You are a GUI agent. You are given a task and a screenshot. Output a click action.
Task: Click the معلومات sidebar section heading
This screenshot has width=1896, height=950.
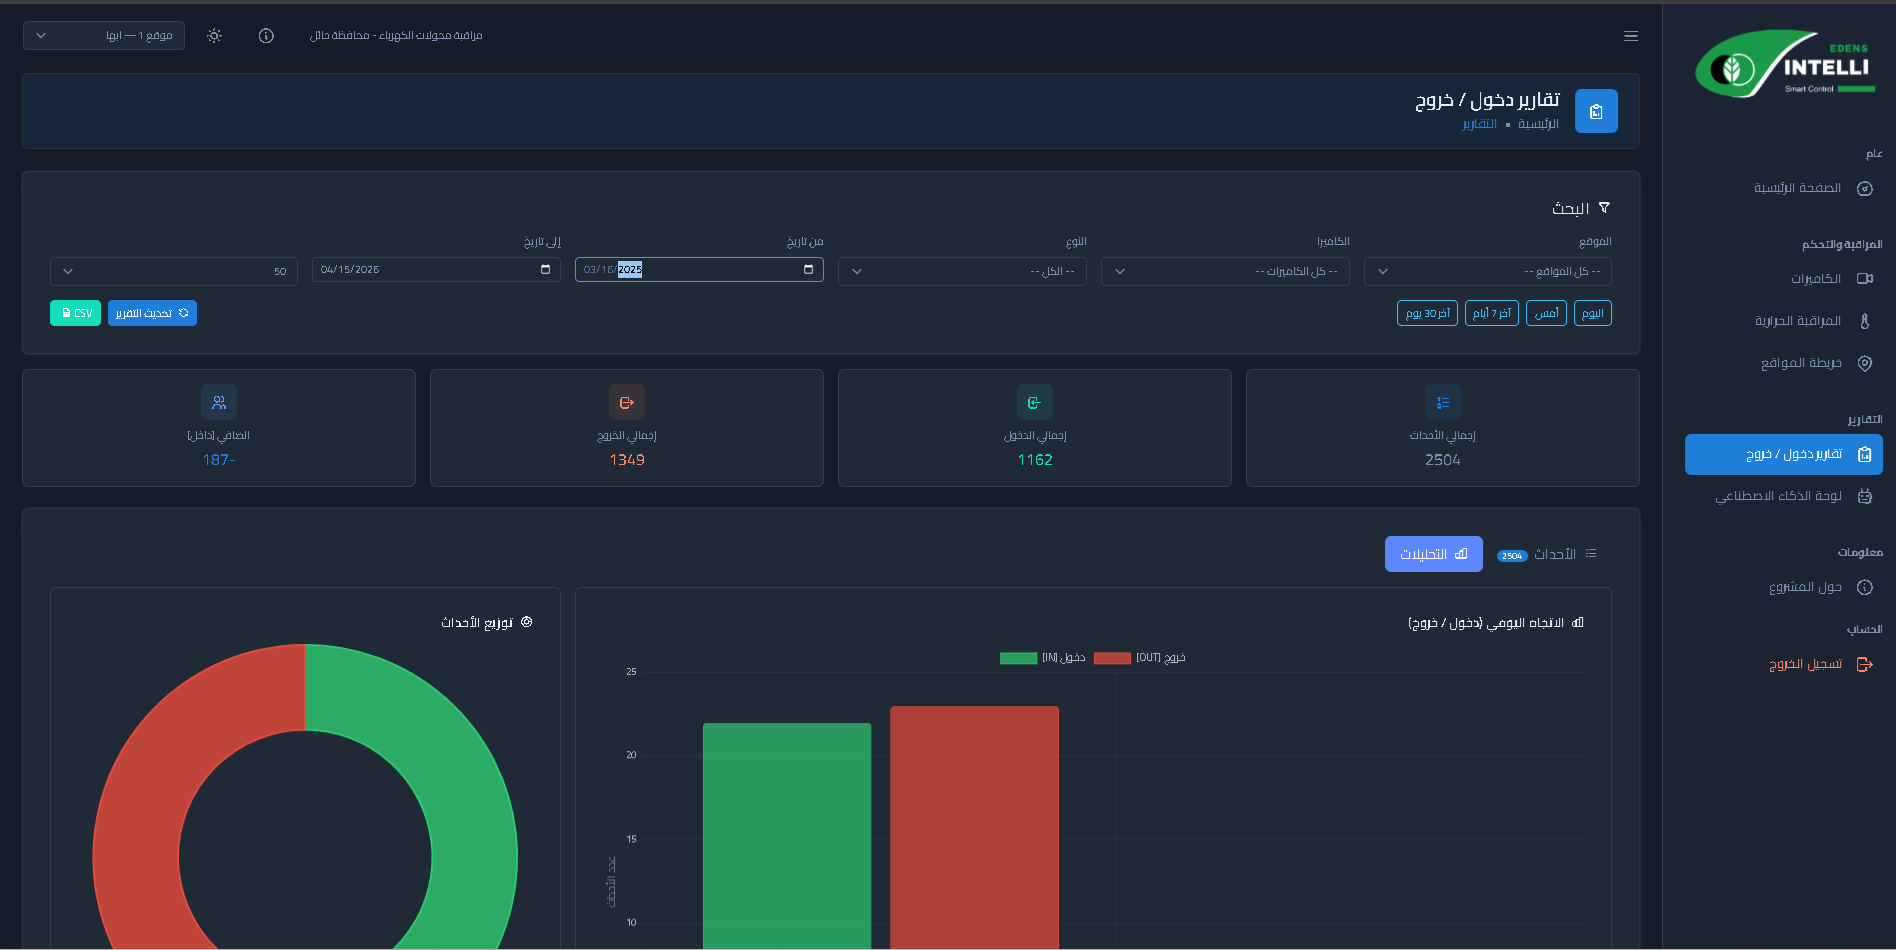click(1860, 552)
